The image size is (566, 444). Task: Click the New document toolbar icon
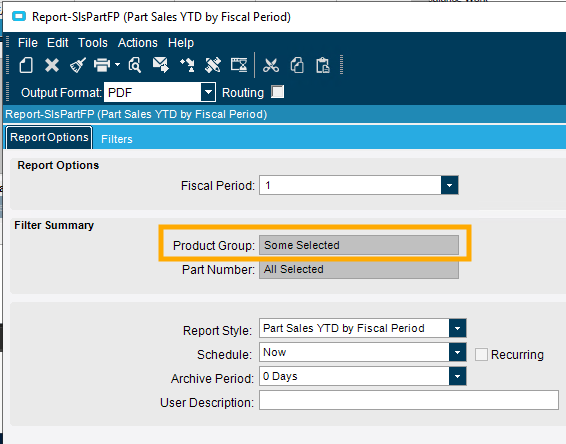26,65
